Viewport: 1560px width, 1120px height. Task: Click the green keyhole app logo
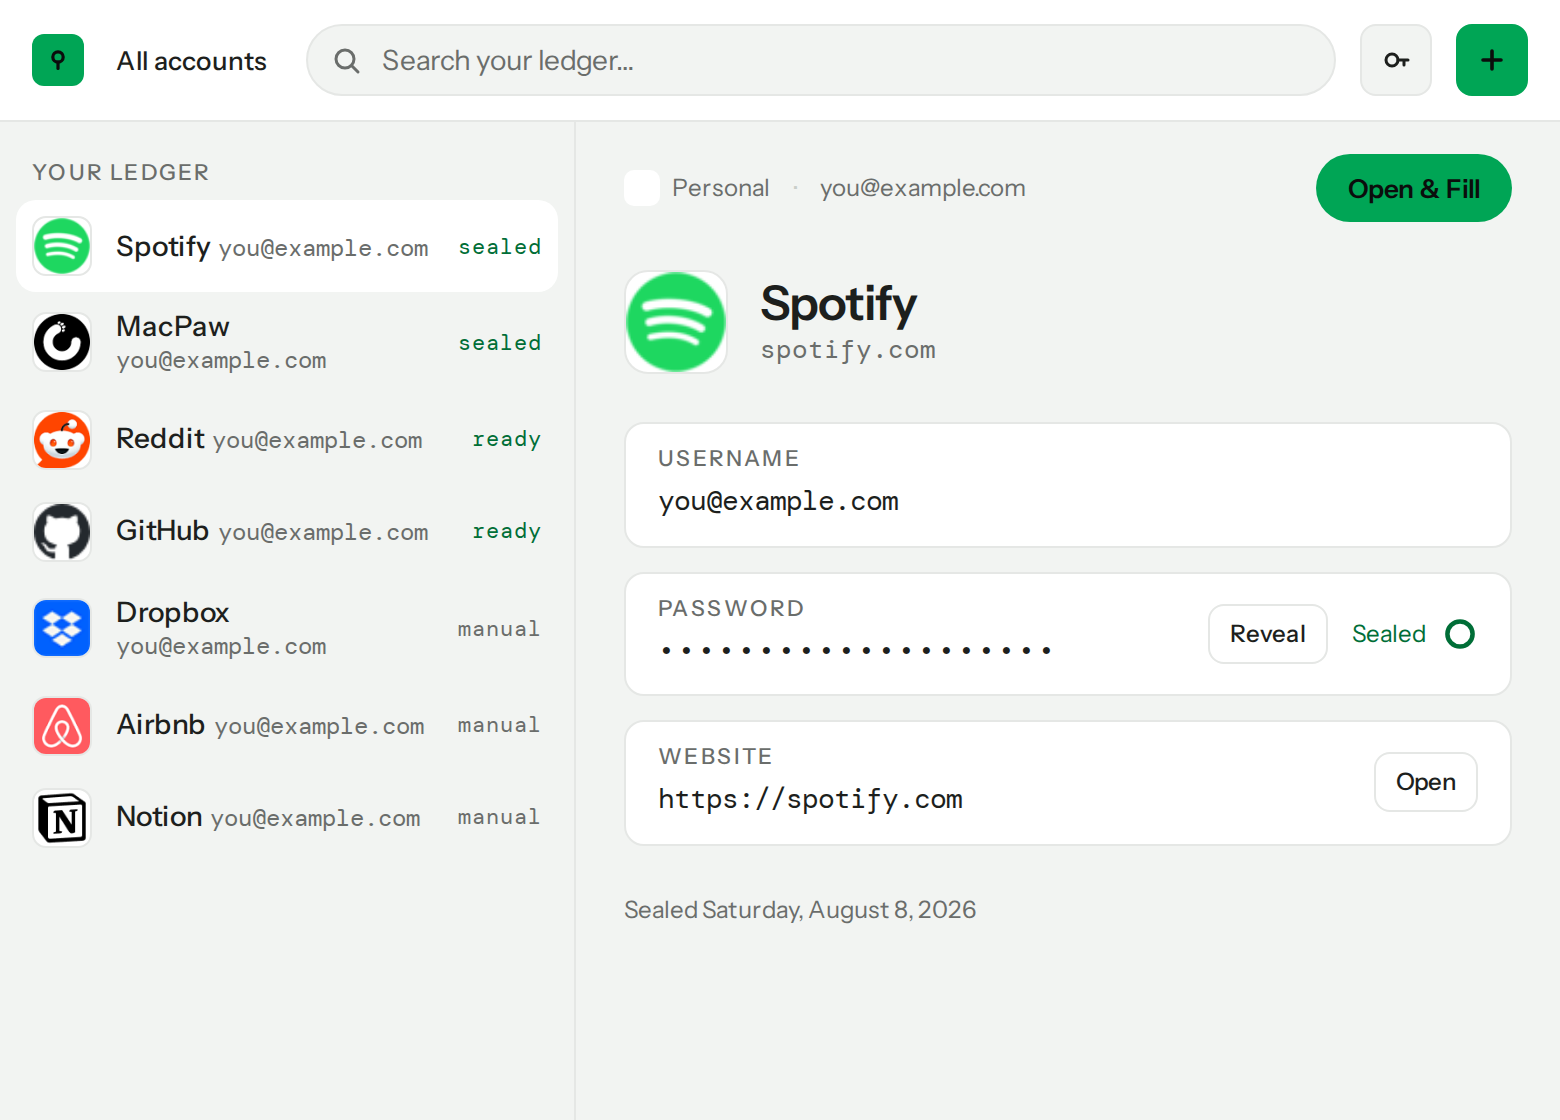58,60
